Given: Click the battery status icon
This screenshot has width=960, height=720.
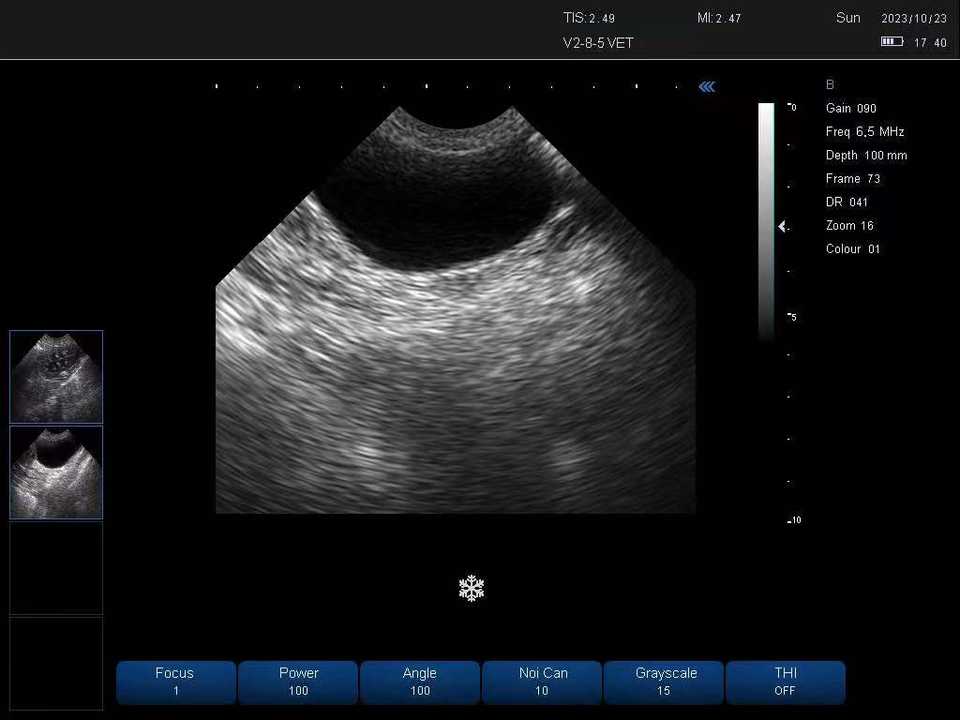Looking at the screenshot, I should coord(891,42).
